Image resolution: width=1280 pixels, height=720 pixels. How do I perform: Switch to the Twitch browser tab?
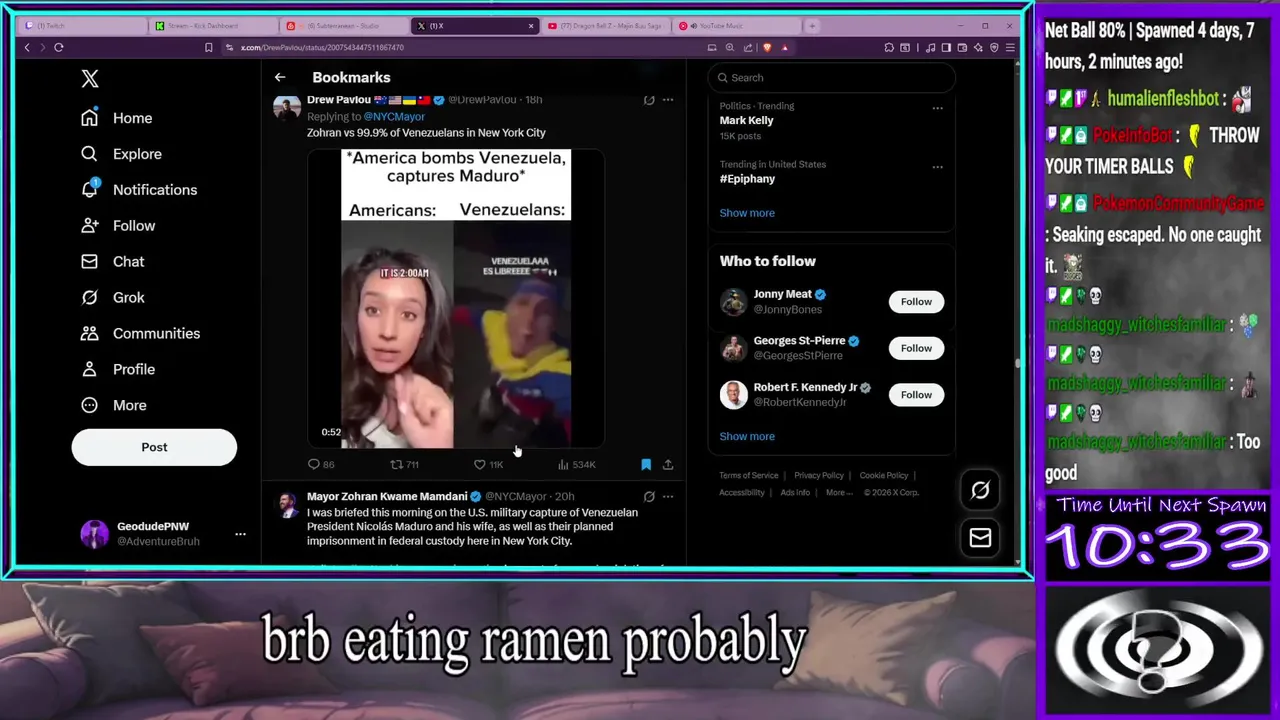pos(80,26)
